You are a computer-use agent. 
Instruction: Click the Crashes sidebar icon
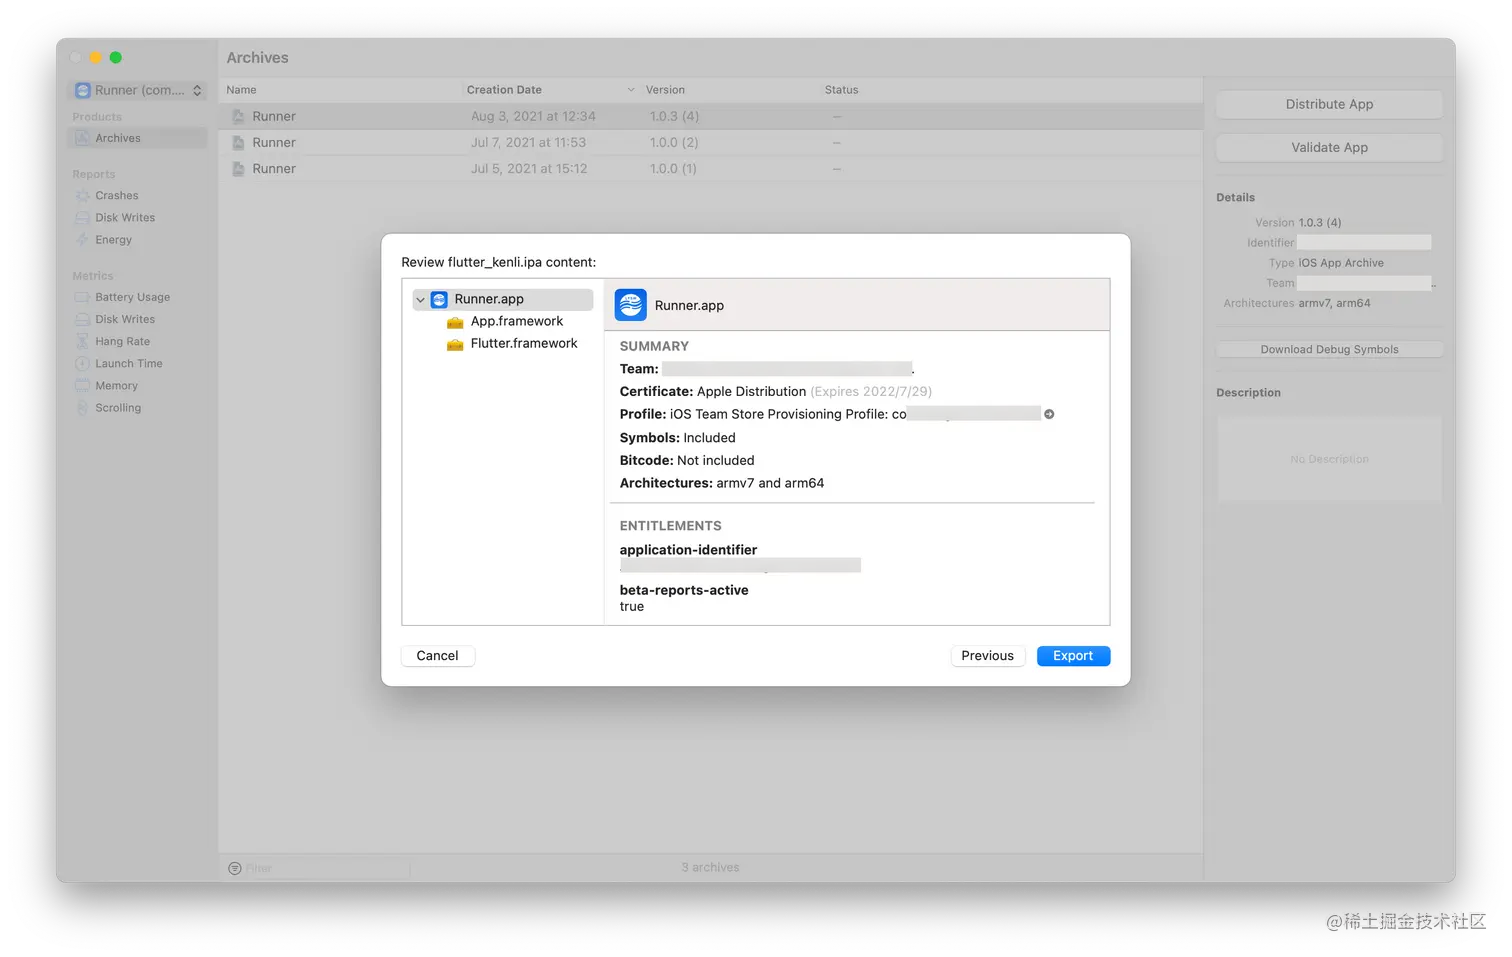pyautogui.click(x=83, y=196)
